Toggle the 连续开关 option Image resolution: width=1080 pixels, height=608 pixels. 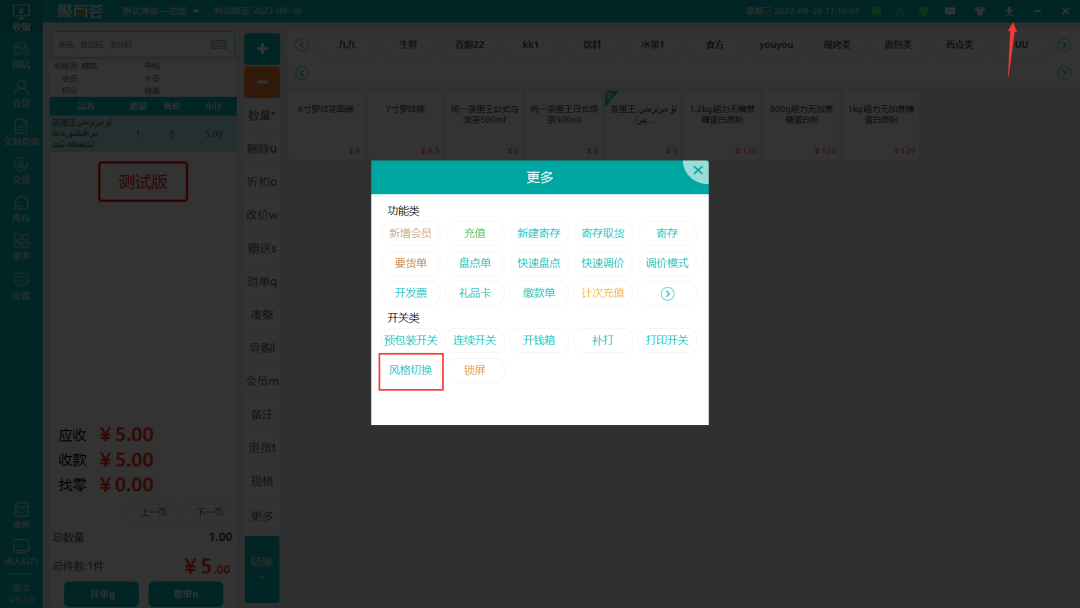tap(475, 340)
